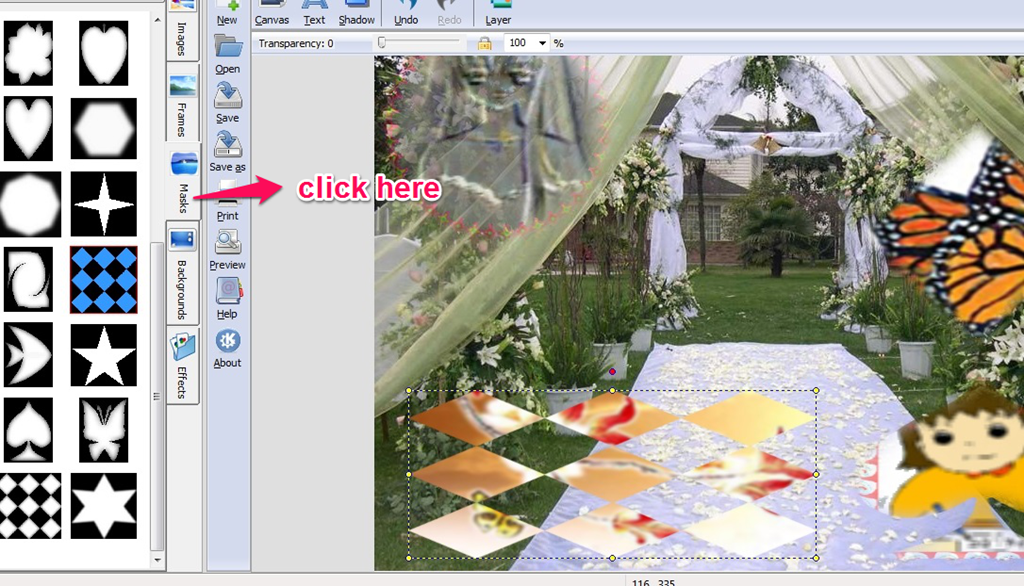Select the heart-shaped mask
This screenshot has height=586, width=1024.
pos(28,129)
